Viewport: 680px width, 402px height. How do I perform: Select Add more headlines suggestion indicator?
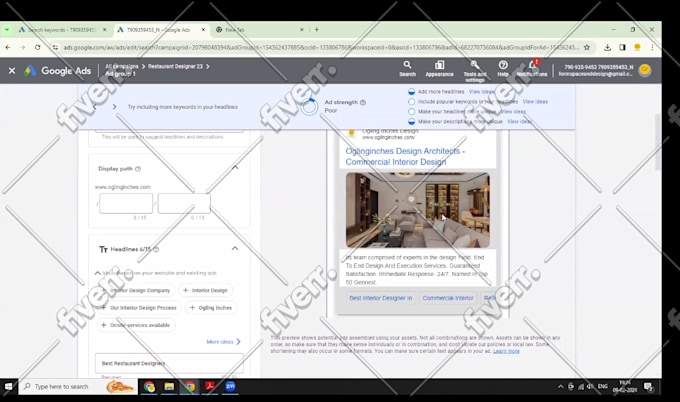coord(412,92)
